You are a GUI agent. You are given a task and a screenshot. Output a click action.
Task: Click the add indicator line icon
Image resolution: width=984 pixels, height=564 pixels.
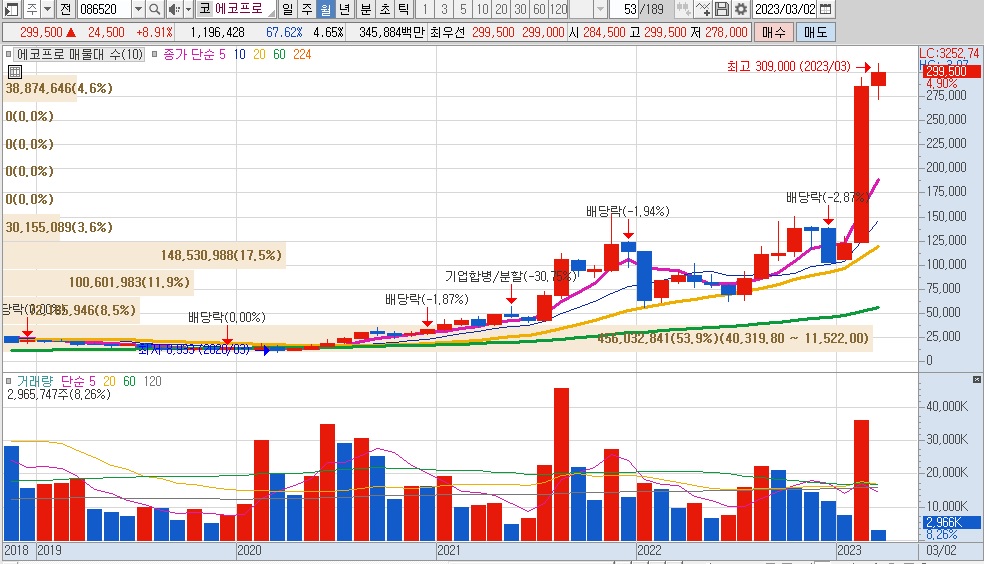(703, 9)
